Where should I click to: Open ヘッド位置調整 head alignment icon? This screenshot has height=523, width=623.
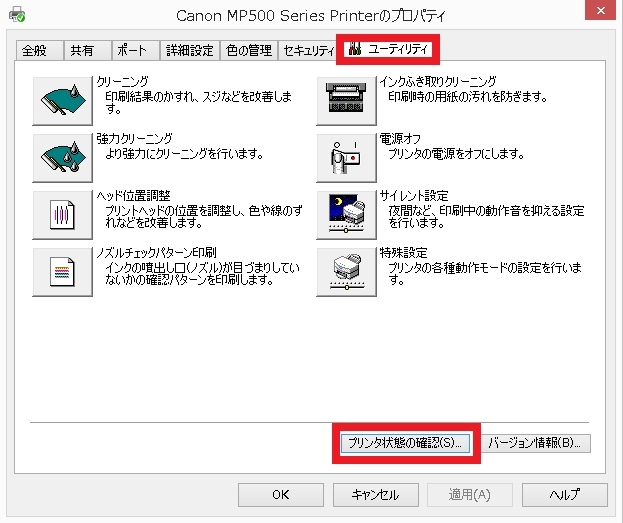point(62,215)
